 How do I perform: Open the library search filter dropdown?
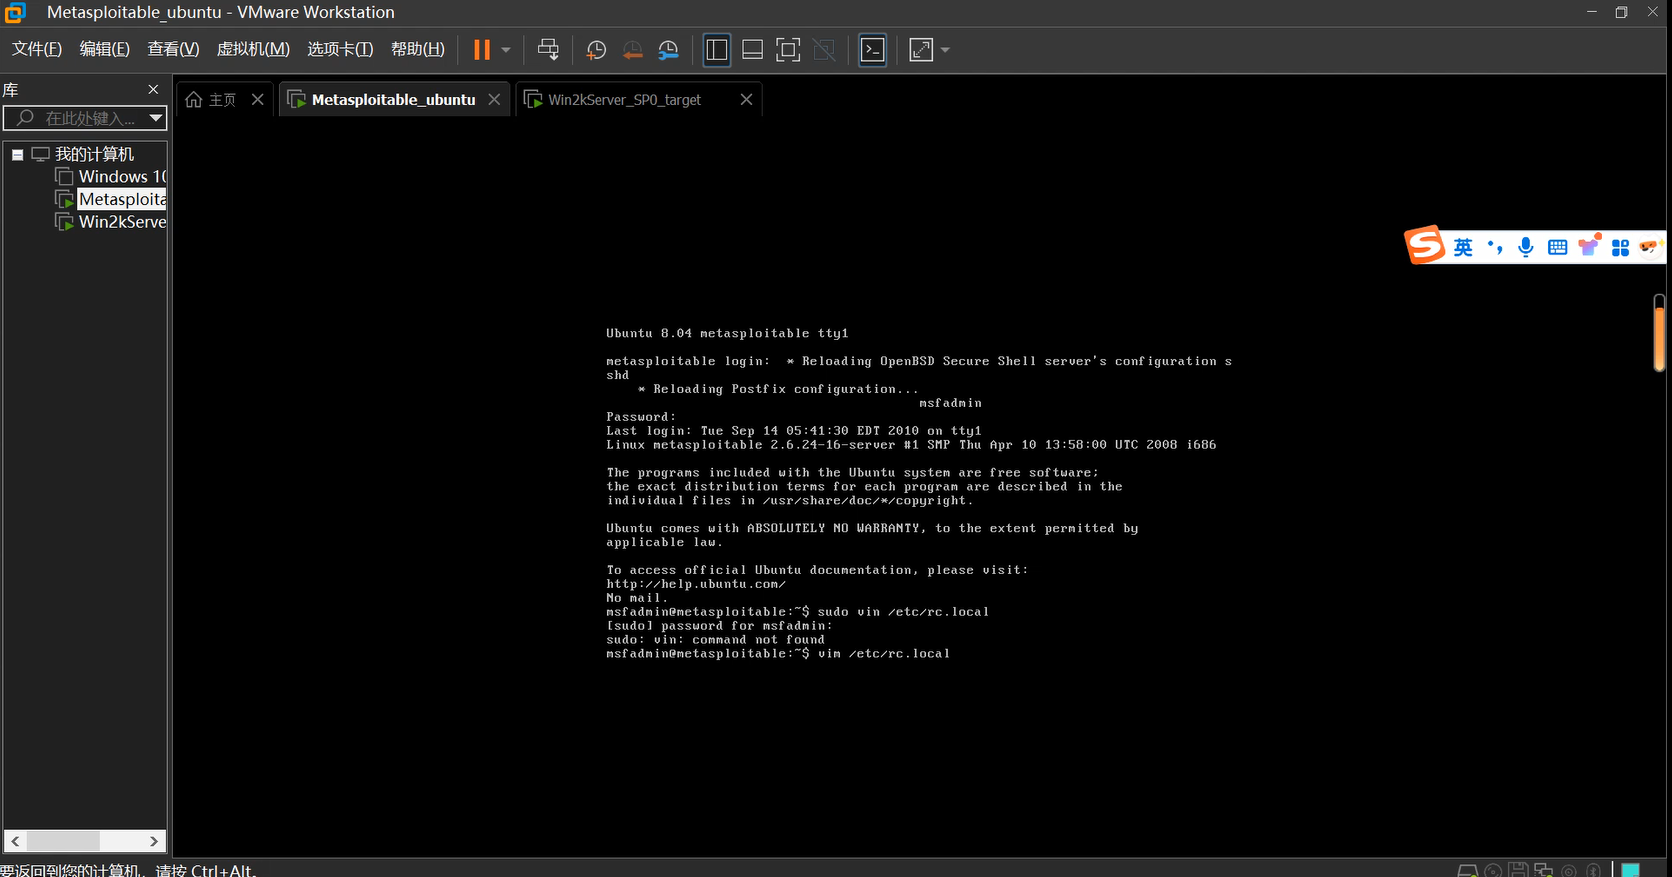point(156,118)
